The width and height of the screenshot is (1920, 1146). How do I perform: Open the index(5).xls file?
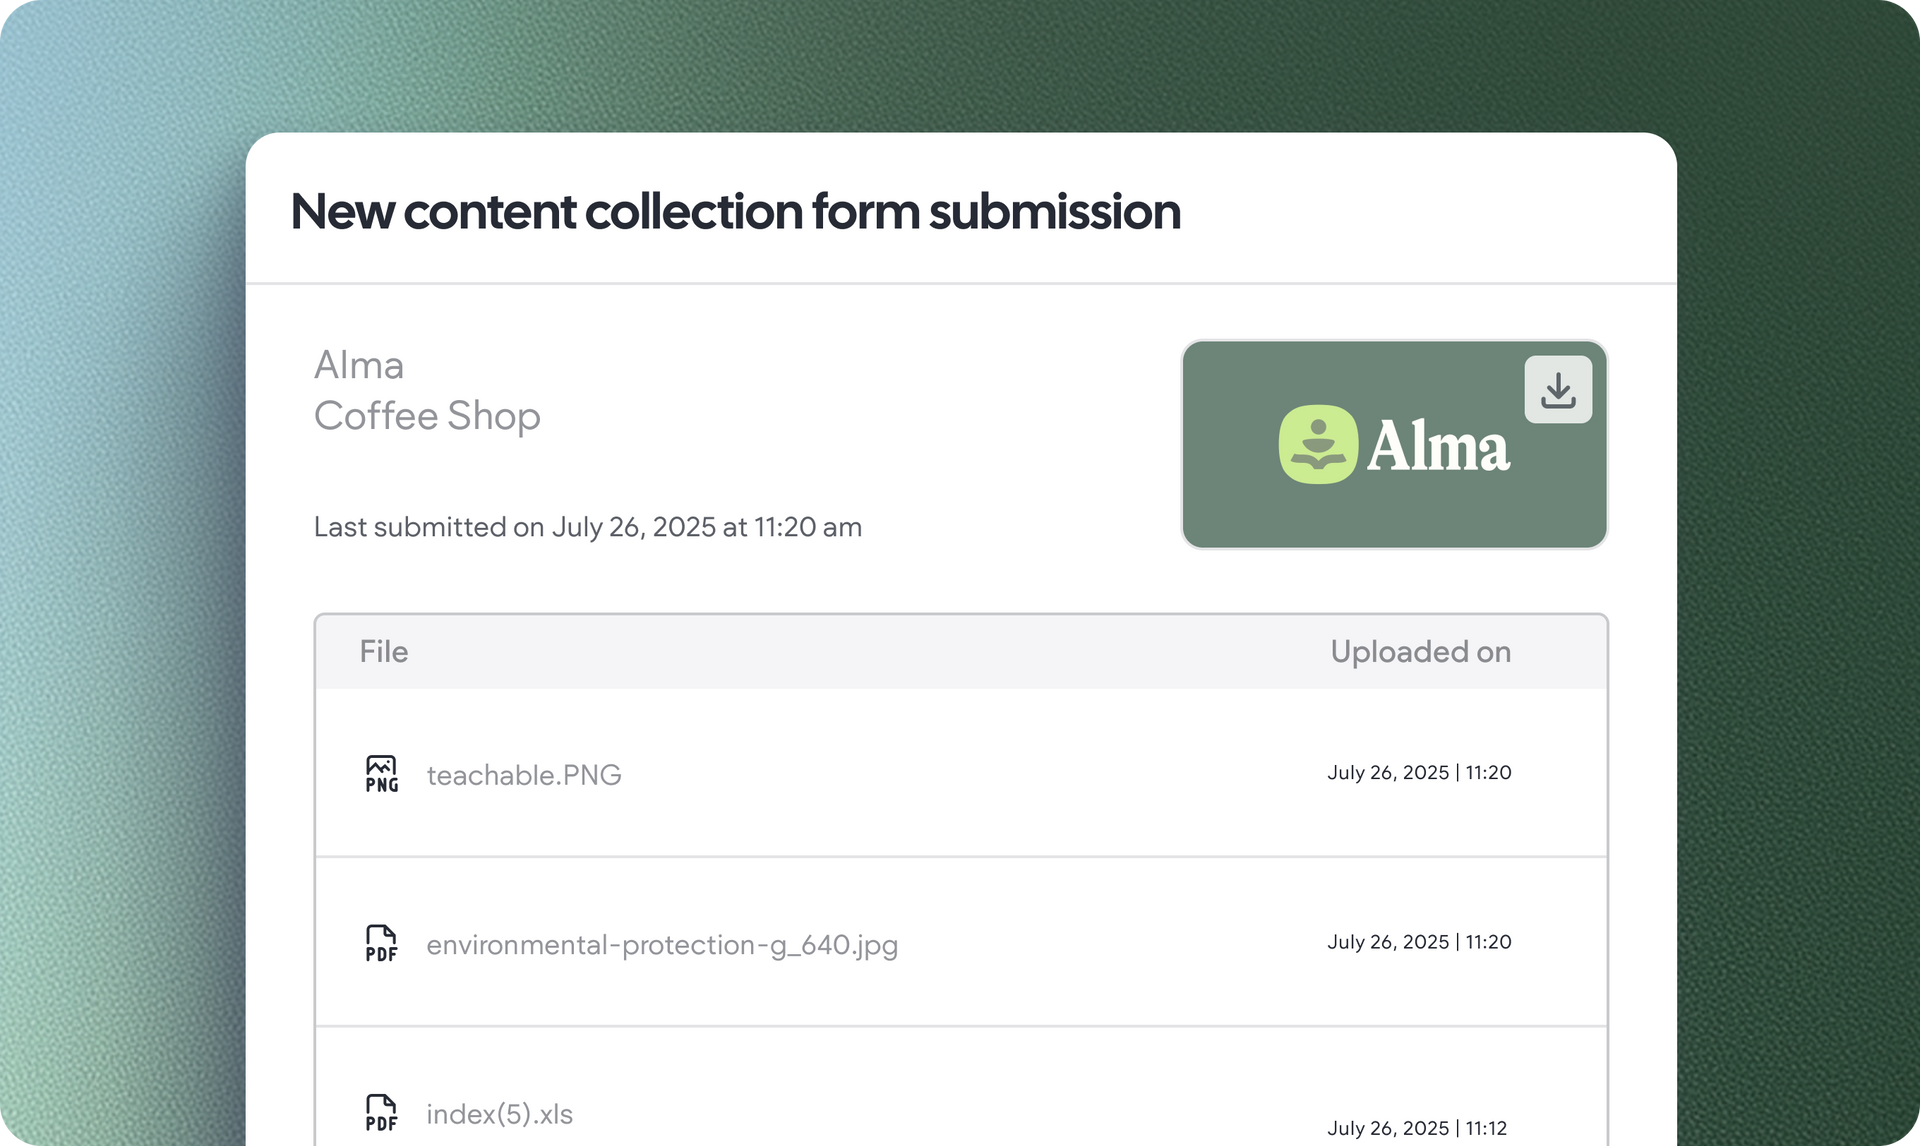coord(500,1114)
